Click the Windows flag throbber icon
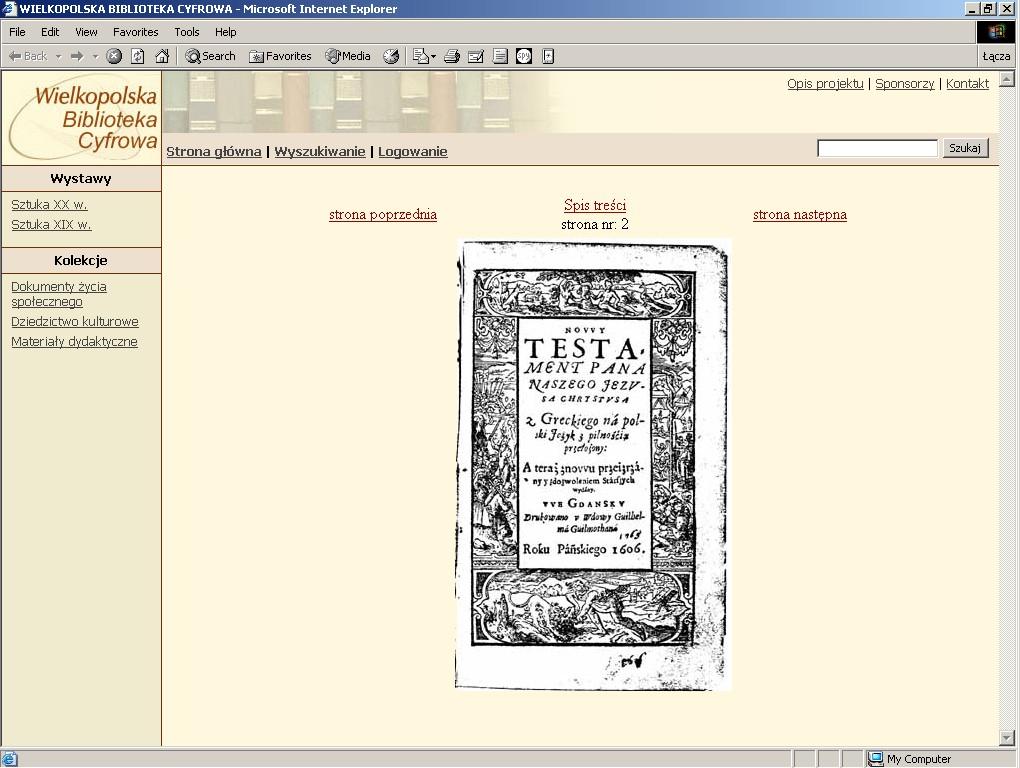Image resolution: width=1020 pixels, height=768 pixels. [996, 32]
